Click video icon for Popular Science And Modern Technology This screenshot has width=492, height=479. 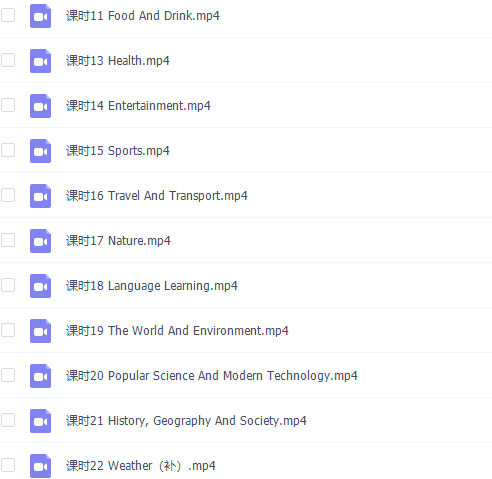point(40,376)
